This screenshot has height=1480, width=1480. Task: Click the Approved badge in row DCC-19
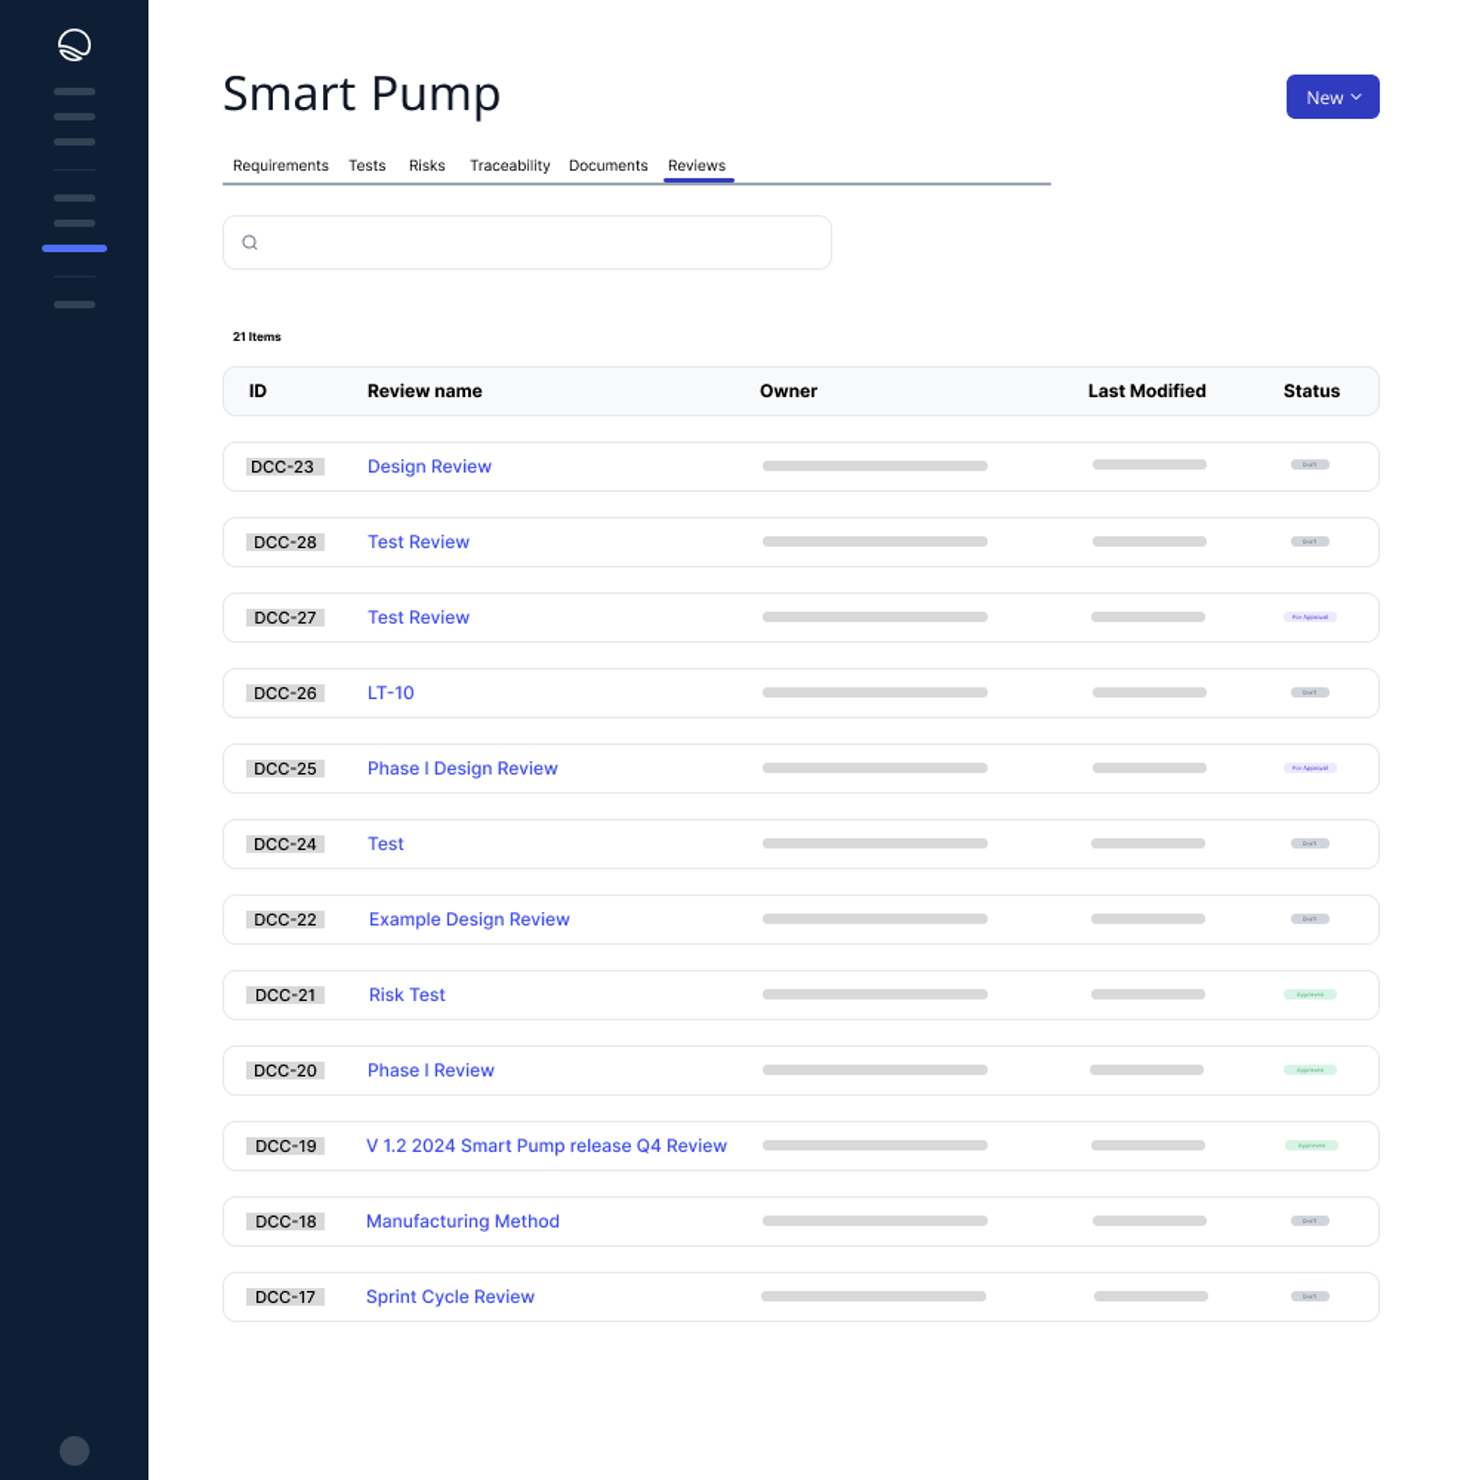(1311, 1146)
